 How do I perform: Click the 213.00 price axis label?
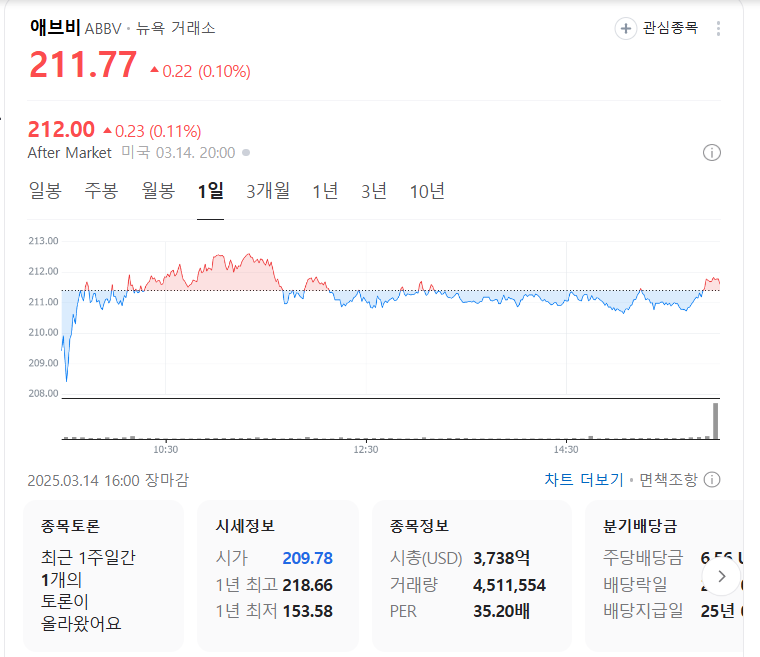[x=43, y=241]
